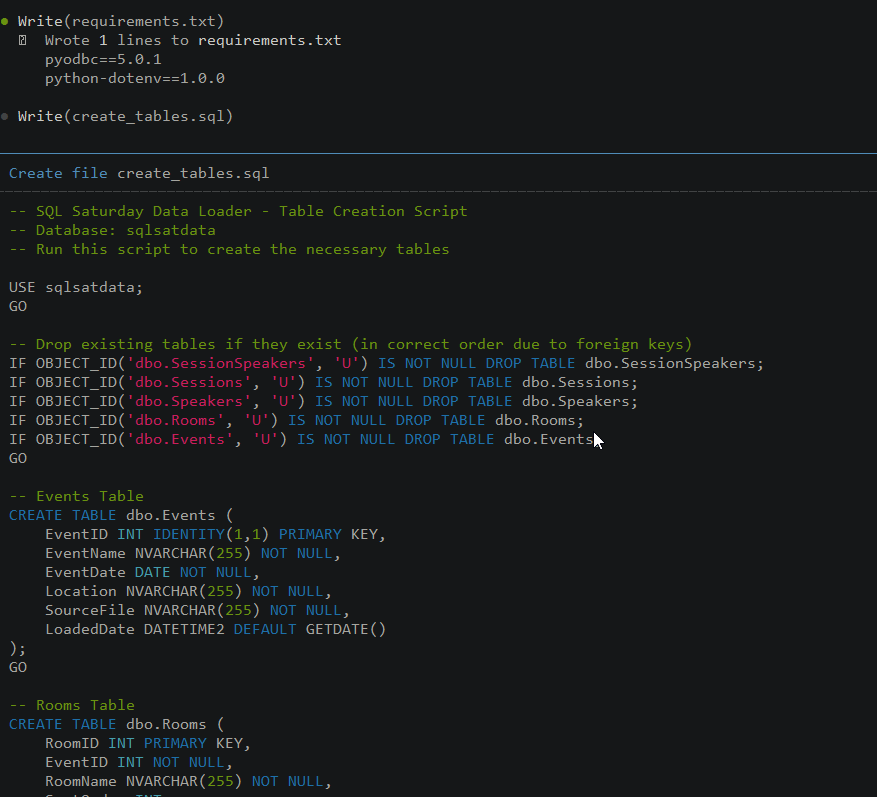
Task: Click the dashed separator line below the file header
Action: [x=438, y=189]
